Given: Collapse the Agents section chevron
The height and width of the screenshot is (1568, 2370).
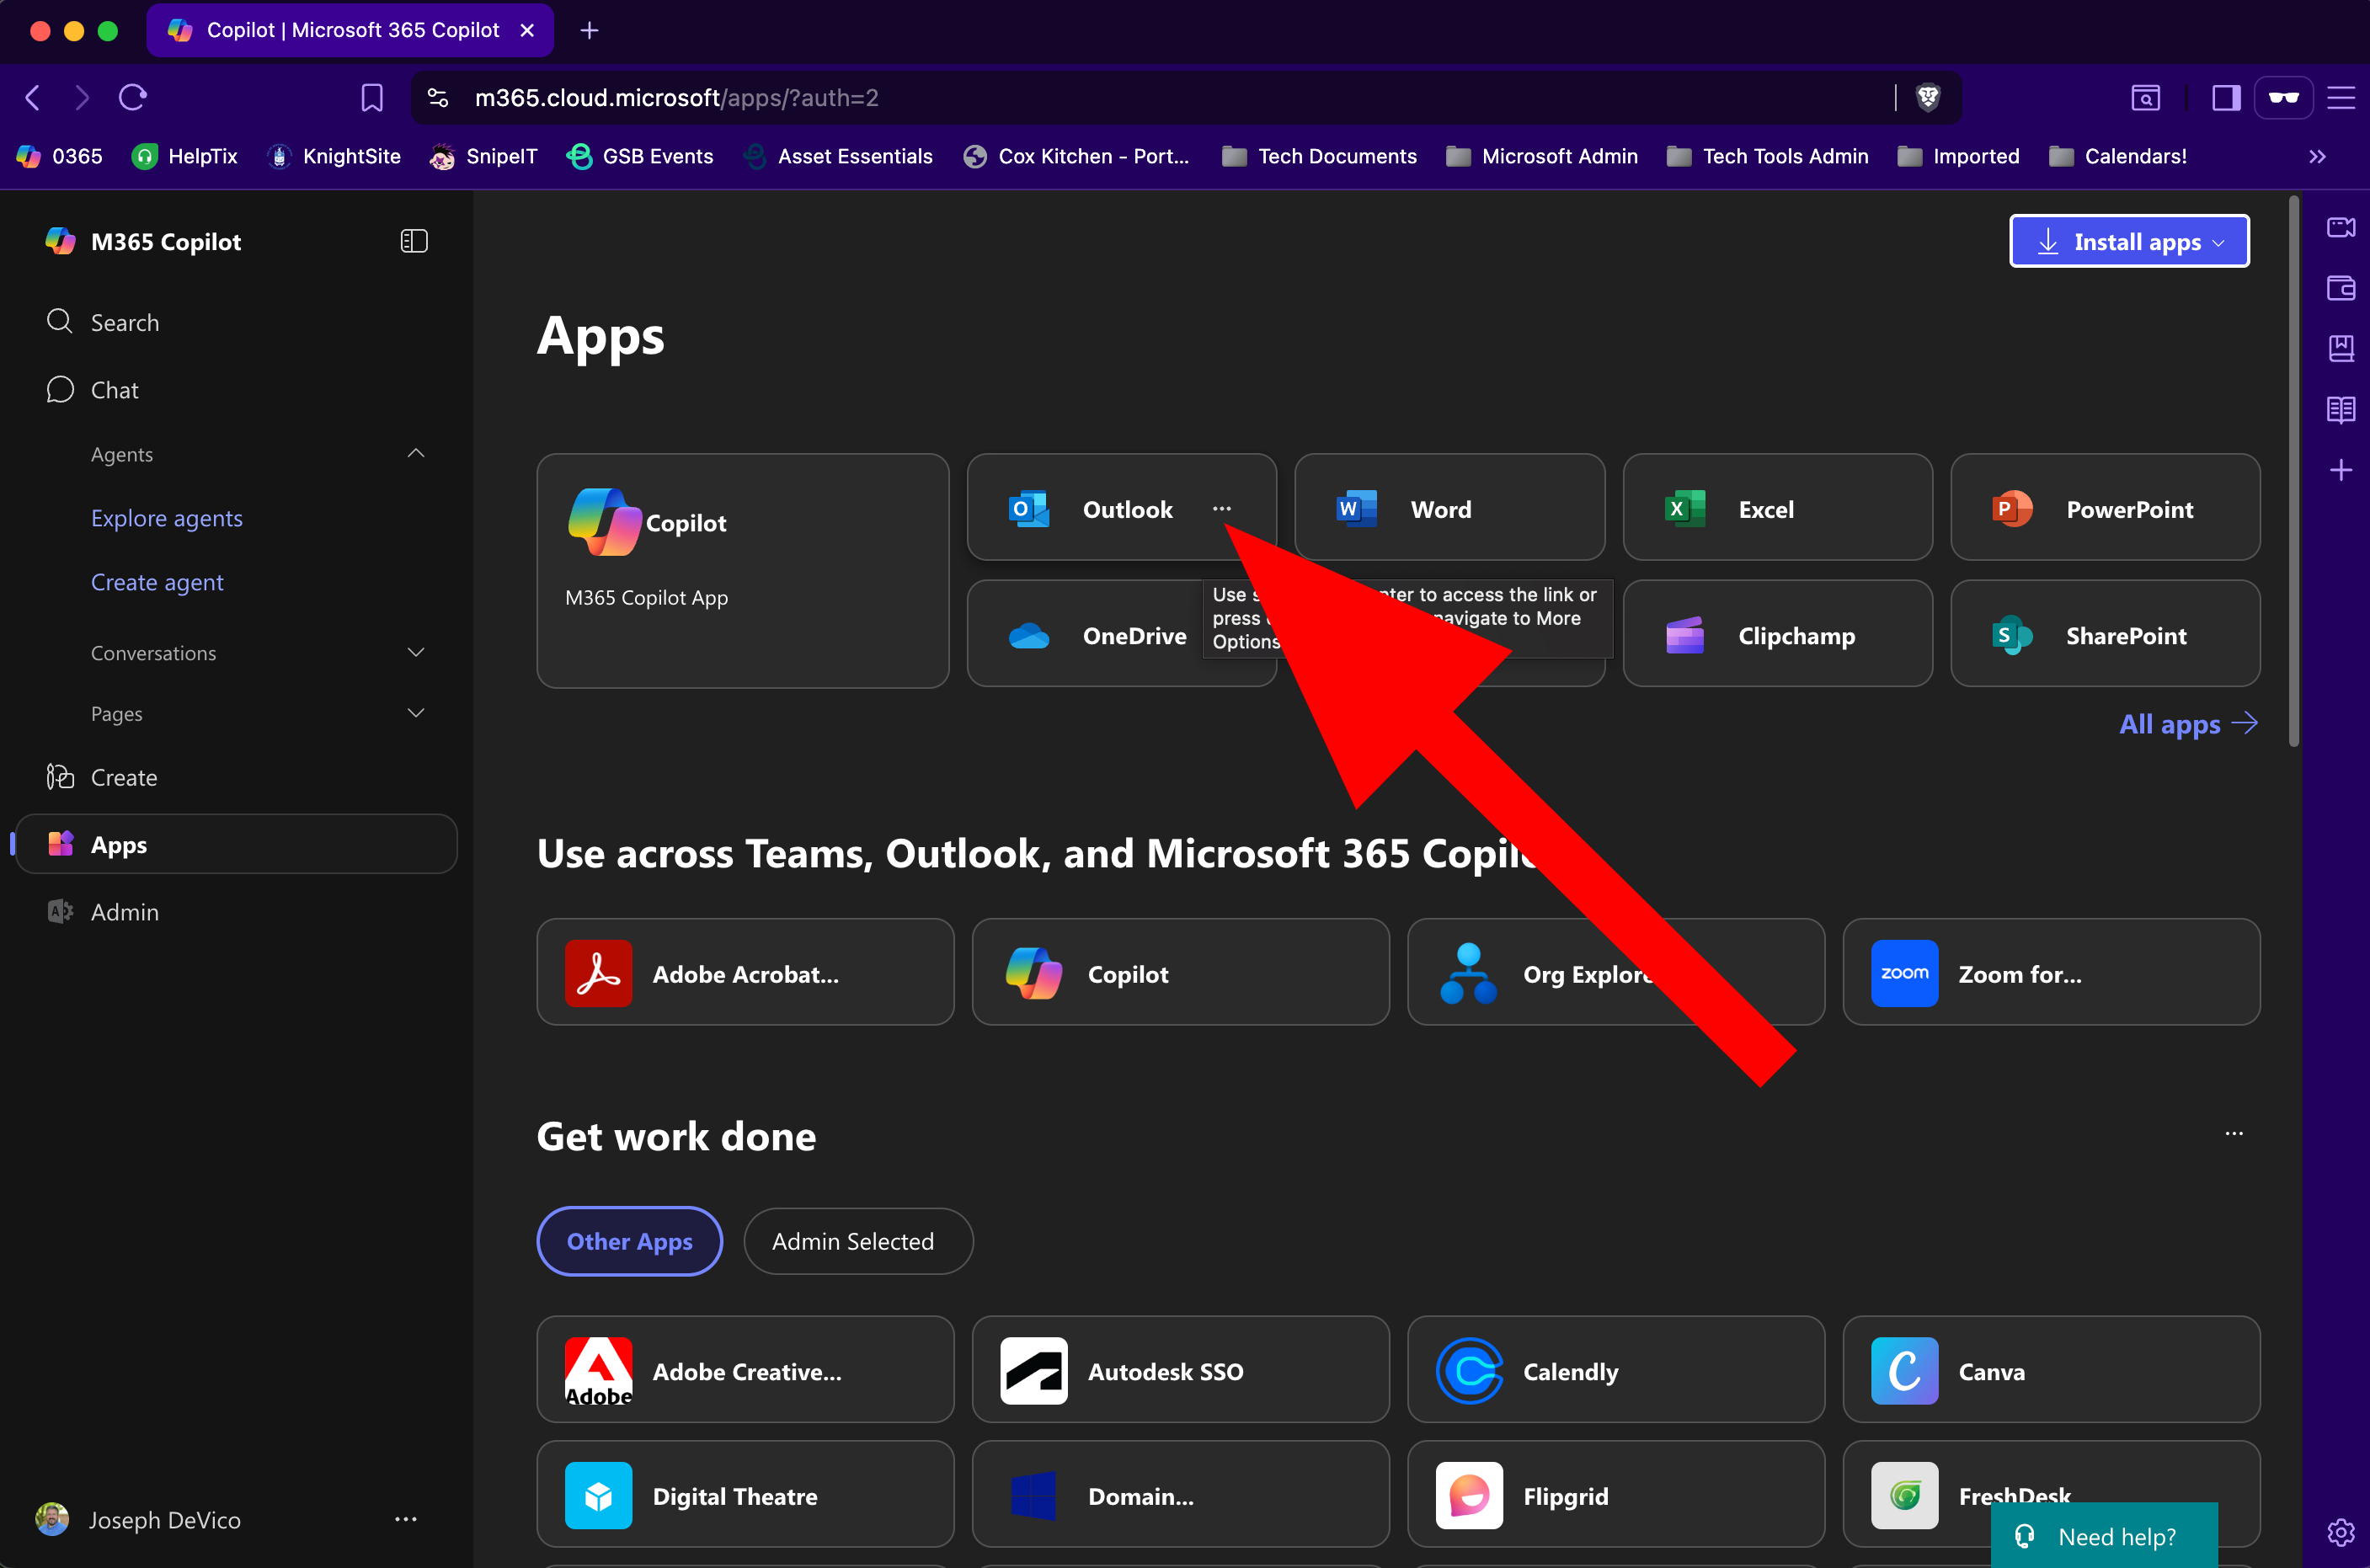Looking at the screenshot, I should click(416, 454).
